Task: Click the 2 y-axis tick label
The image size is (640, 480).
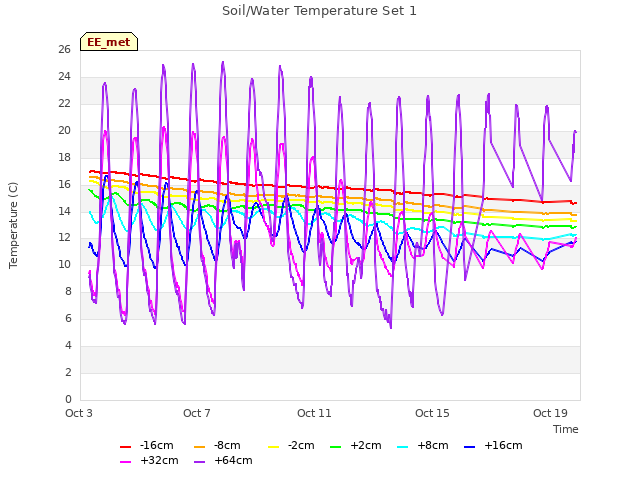Action: [x=68, y=372]
